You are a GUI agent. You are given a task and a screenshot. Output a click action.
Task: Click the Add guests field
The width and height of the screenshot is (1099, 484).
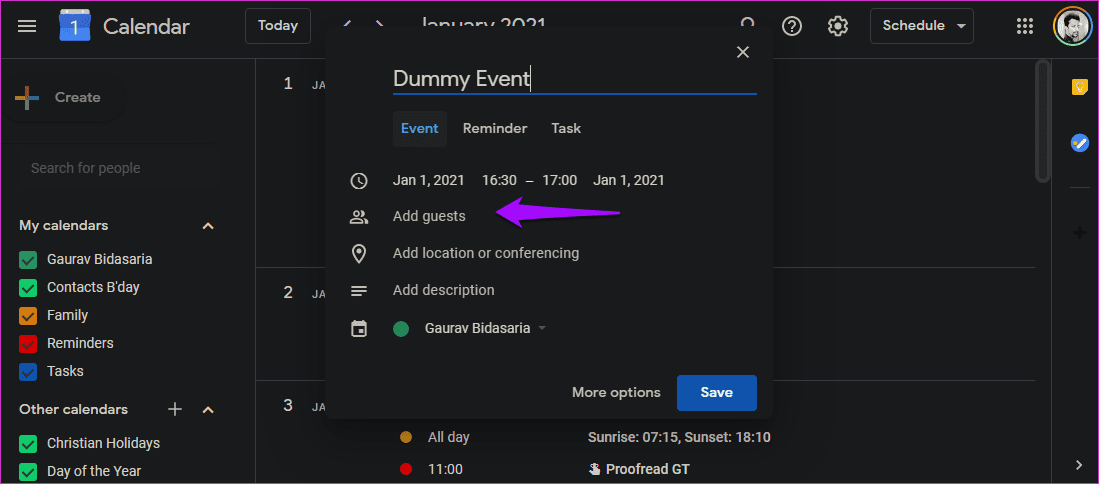click(429, 216)
